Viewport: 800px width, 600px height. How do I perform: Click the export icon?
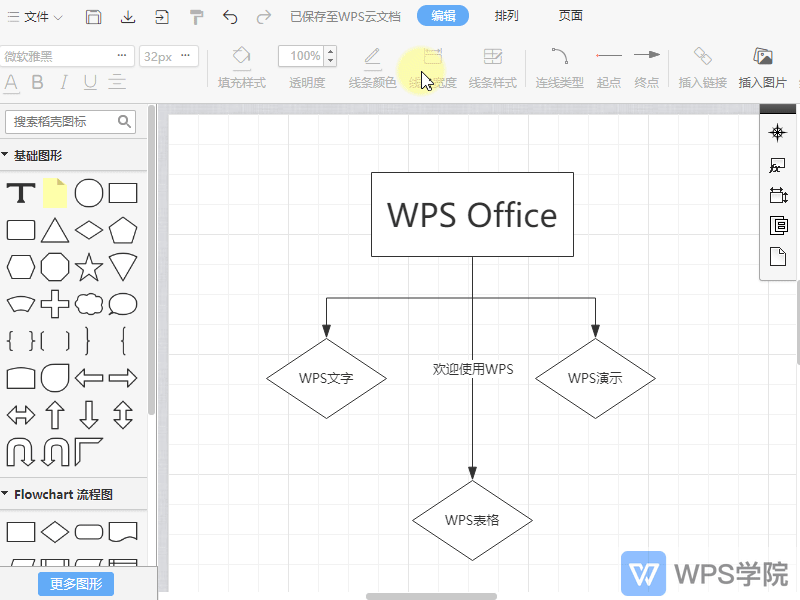(162, 17)
